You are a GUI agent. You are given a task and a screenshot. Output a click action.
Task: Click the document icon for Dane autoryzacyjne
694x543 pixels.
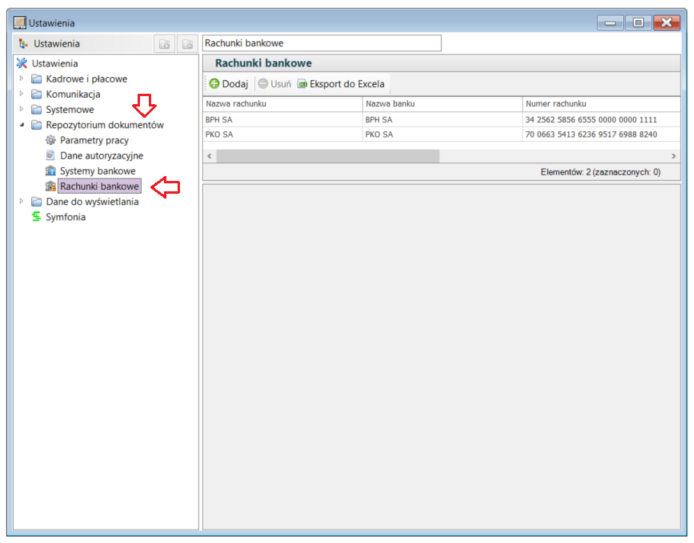[x=51, y=156]
